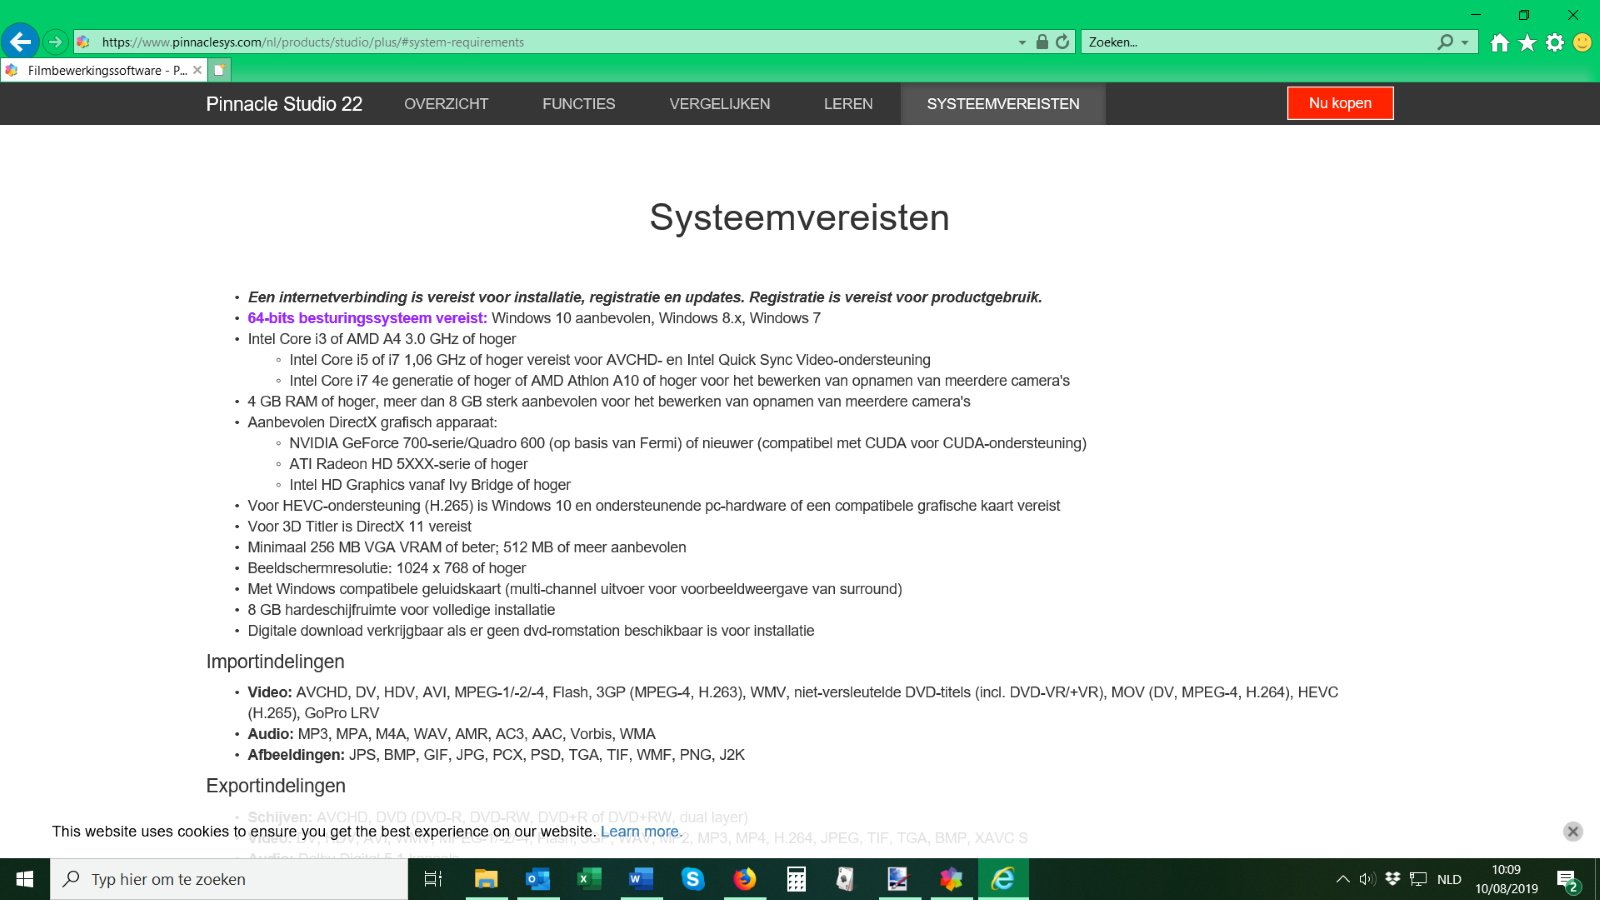Open Calculator from the taskbar

pos(796,879)
